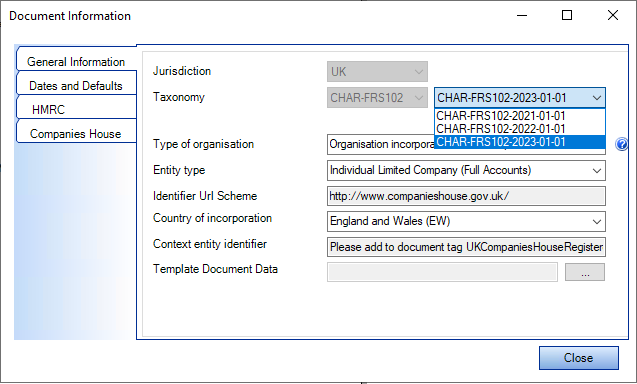Collapse the taxonomy version combo box arrow
The width and height of the screenshot is (637, 384).
click(596, 98)
